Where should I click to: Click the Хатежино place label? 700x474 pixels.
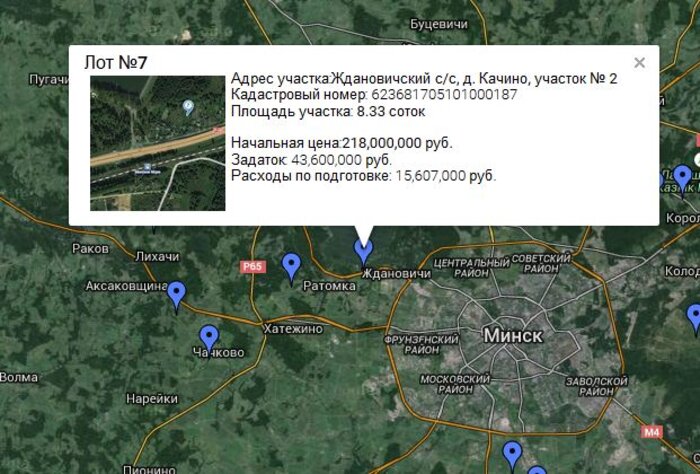[293, 328]
